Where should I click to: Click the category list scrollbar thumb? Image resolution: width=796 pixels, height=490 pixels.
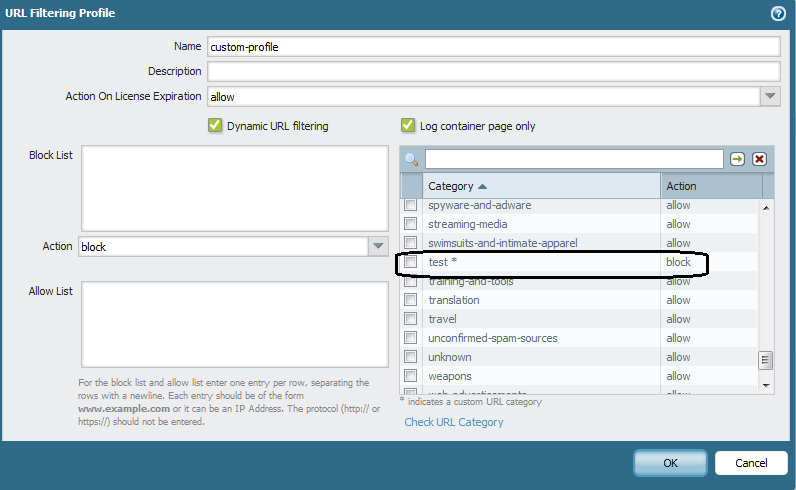point(767,360)
